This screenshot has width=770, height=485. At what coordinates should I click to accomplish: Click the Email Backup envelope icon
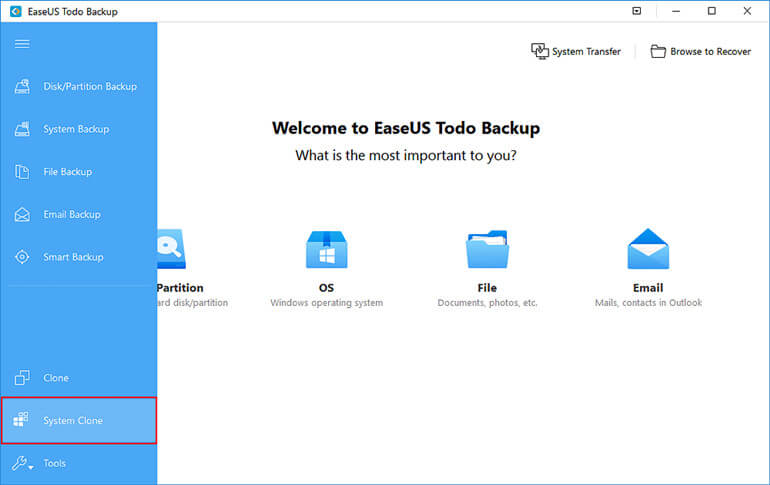click(x=22, y=215)
